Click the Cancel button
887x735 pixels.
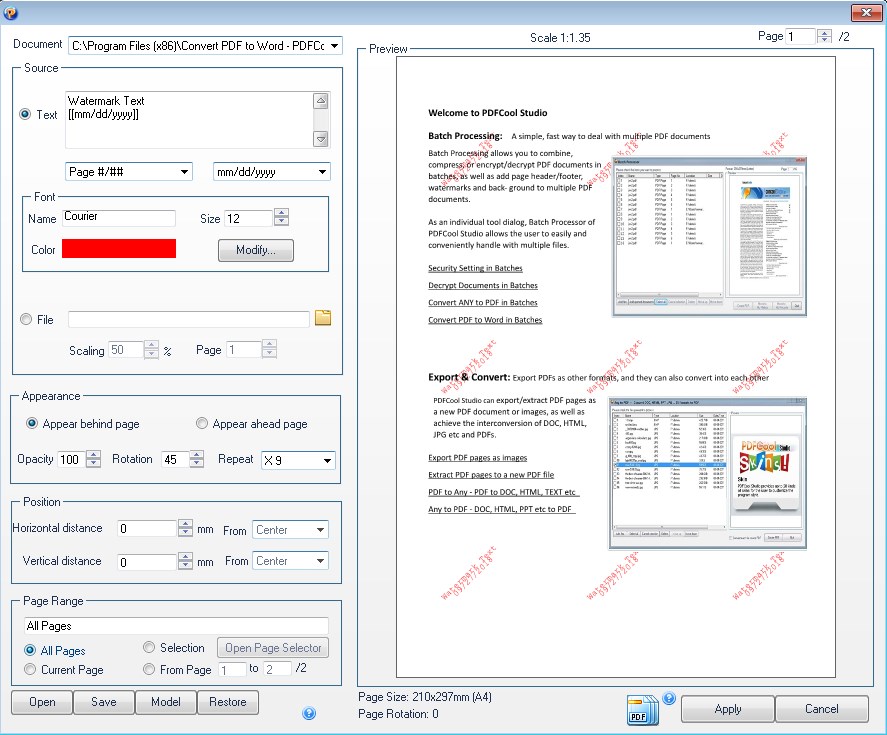coord(821,709)
